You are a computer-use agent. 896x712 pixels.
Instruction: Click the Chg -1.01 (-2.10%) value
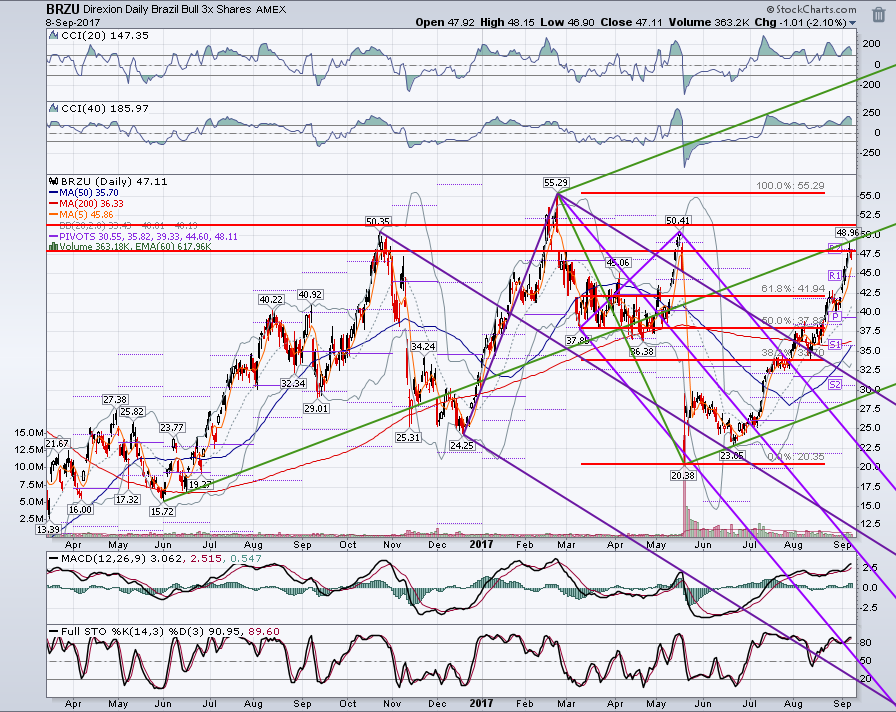[x=800, y=22]
